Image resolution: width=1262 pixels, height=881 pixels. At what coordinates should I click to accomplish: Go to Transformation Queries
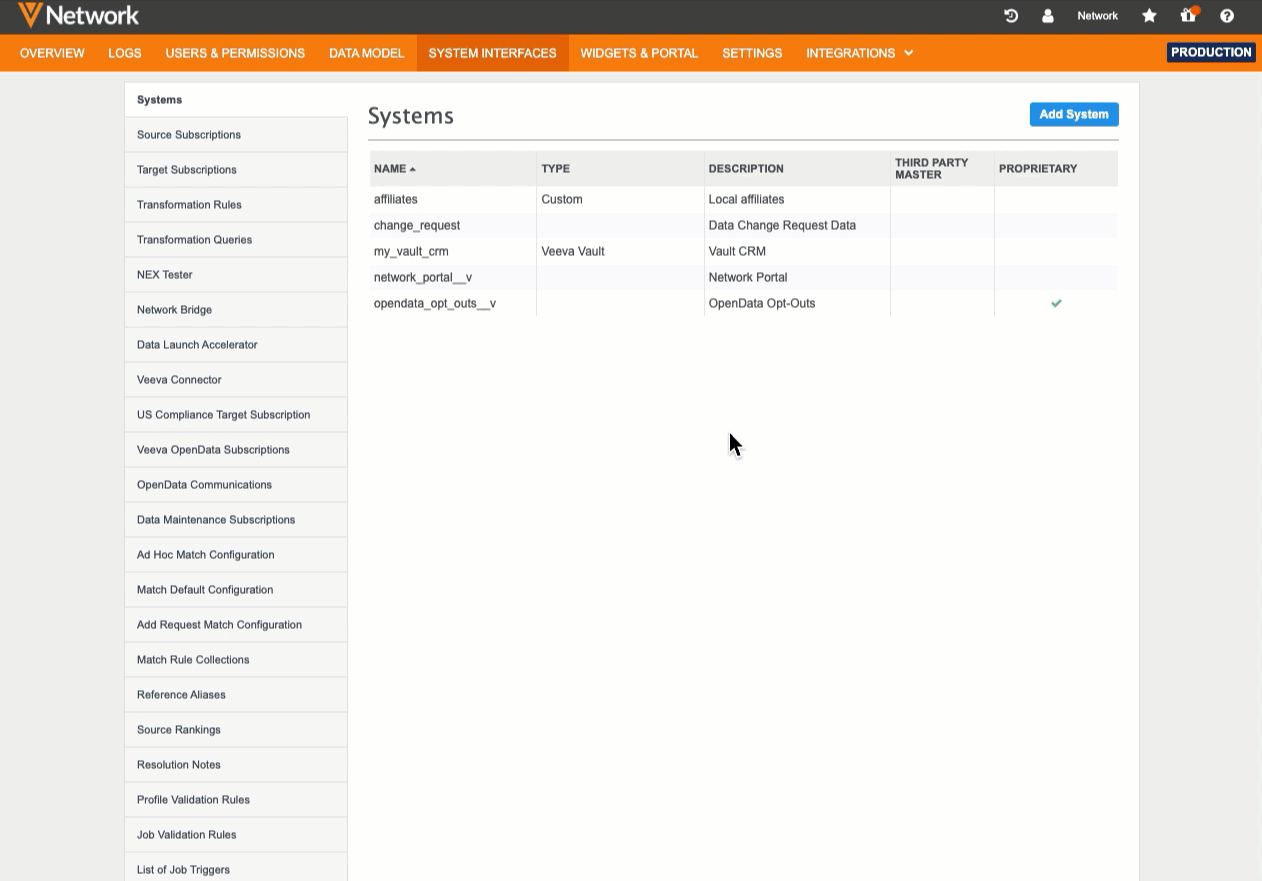236,240
